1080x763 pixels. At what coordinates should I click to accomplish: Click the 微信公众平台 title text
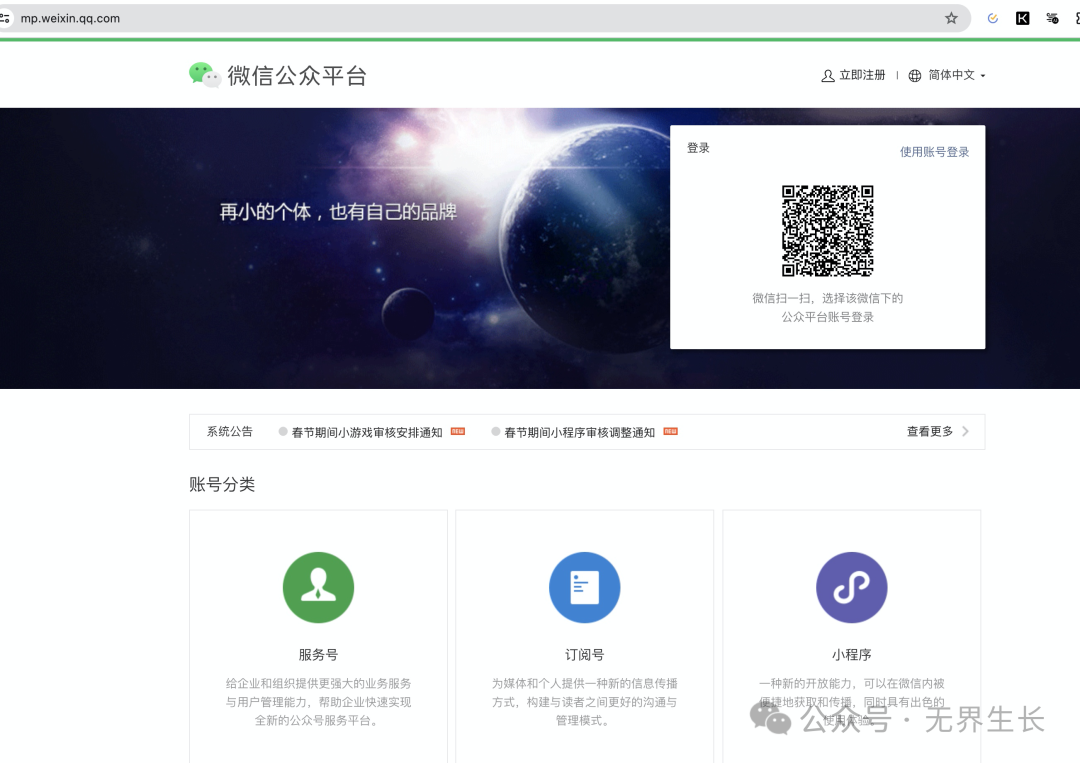[x=297, y=76]
